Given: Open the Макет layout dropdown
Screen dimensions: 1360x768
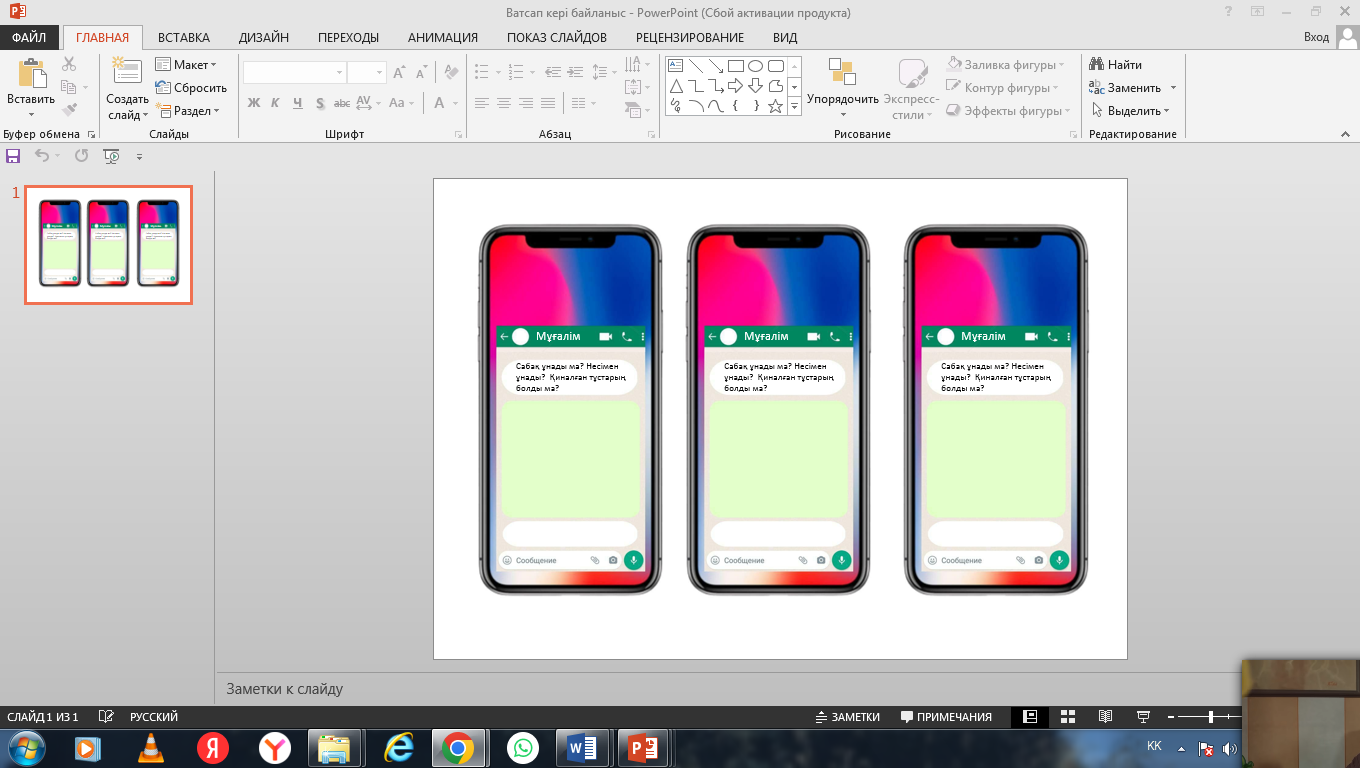Looking at the screenshot, I should pos(186,65).
